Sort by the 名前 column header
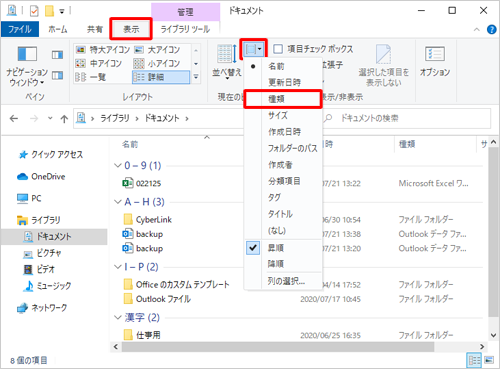Screen dimensions: 500x369 tap(130, 144)
